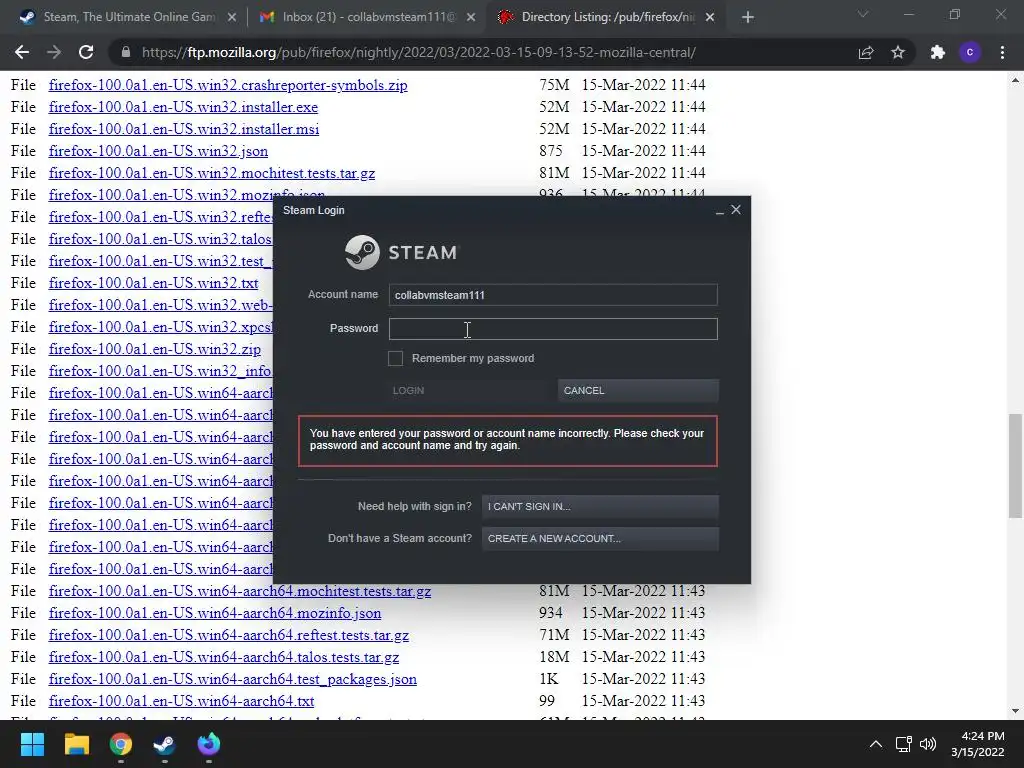This screenshot has height=768, width=1024.
Task: Click CREATE A NEW ACCOUNT button
Action: tap(600, 539)
